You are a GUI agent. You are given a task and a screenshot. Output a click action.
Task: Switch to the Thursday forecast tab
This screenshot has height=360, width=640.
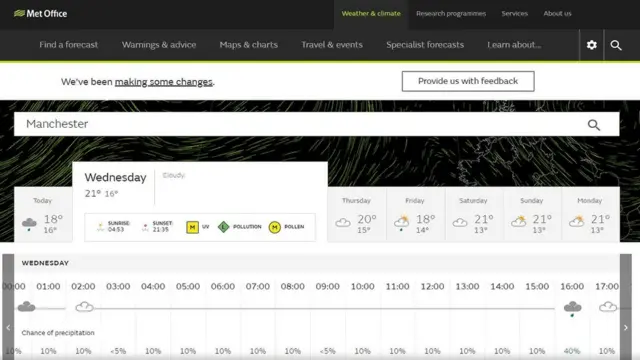356,215
